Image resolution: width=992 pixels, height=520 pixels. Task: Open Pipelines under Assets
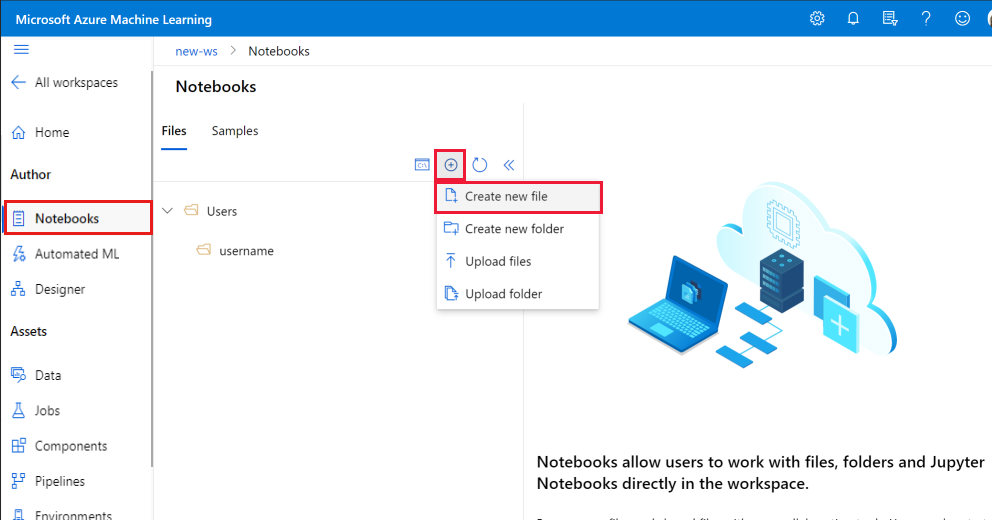click(48, 481)
